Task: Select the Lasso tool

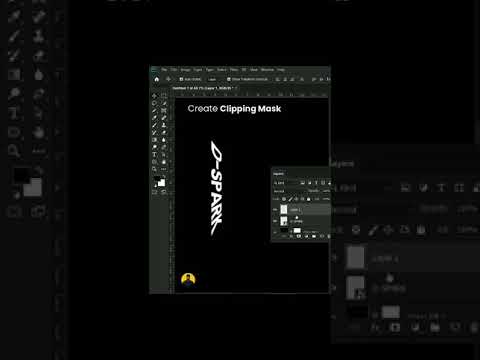Action: tap(154, 103)
